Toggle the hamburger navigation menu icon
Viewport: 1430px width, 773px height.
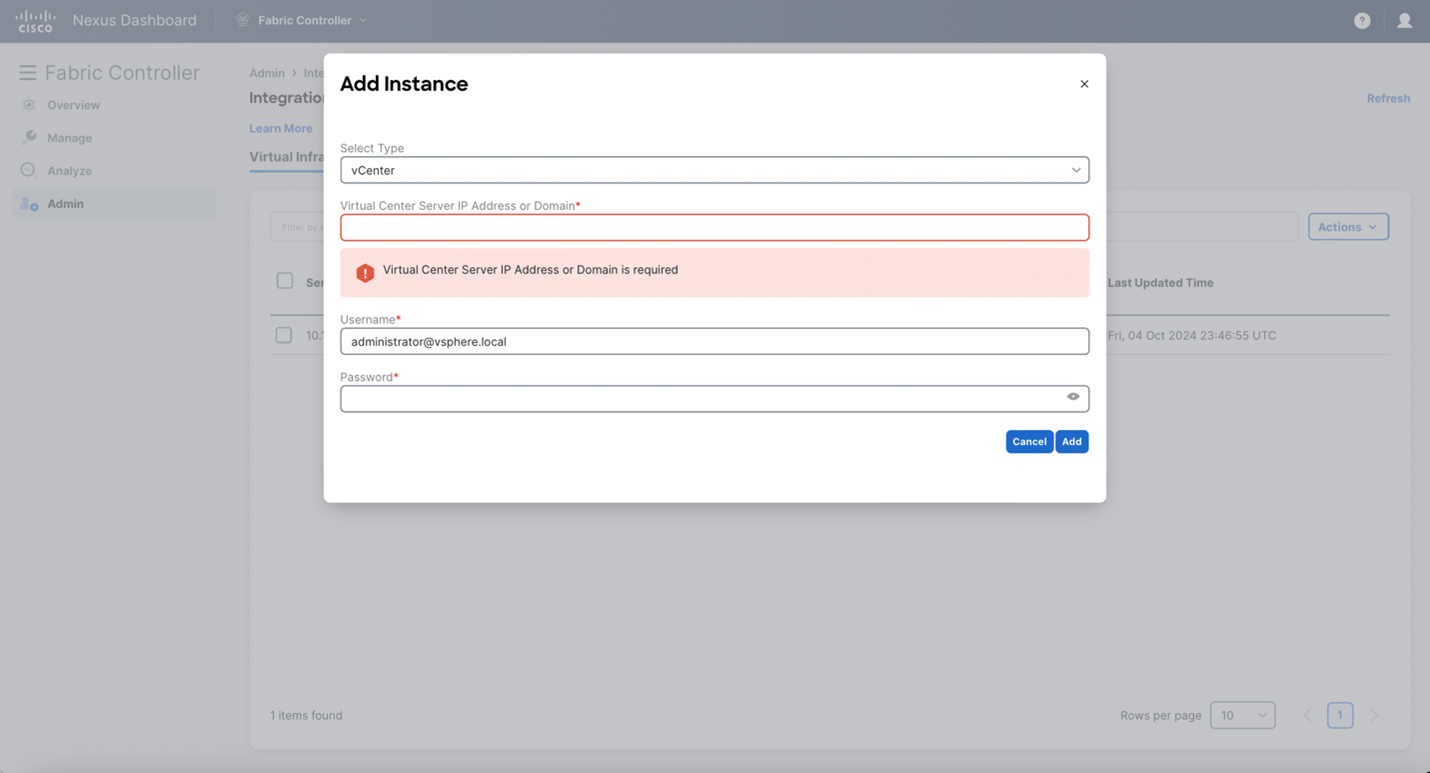click(27, 72)
